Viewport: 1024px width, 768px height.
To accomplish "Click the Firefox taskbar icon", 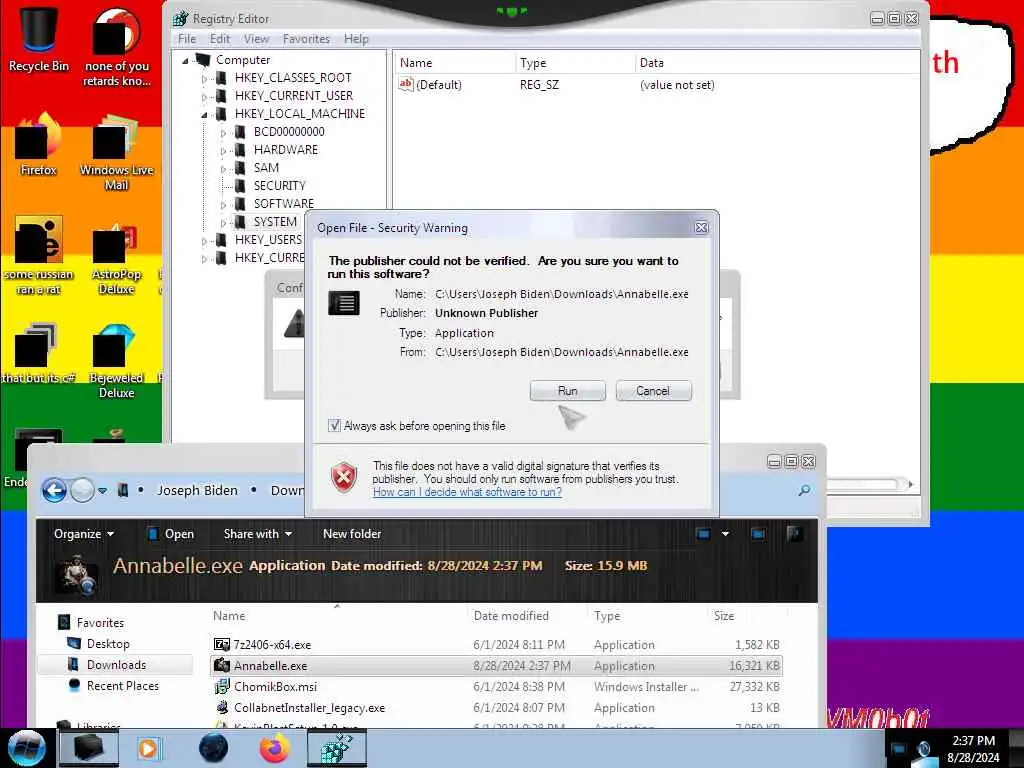I will (275, 748).
